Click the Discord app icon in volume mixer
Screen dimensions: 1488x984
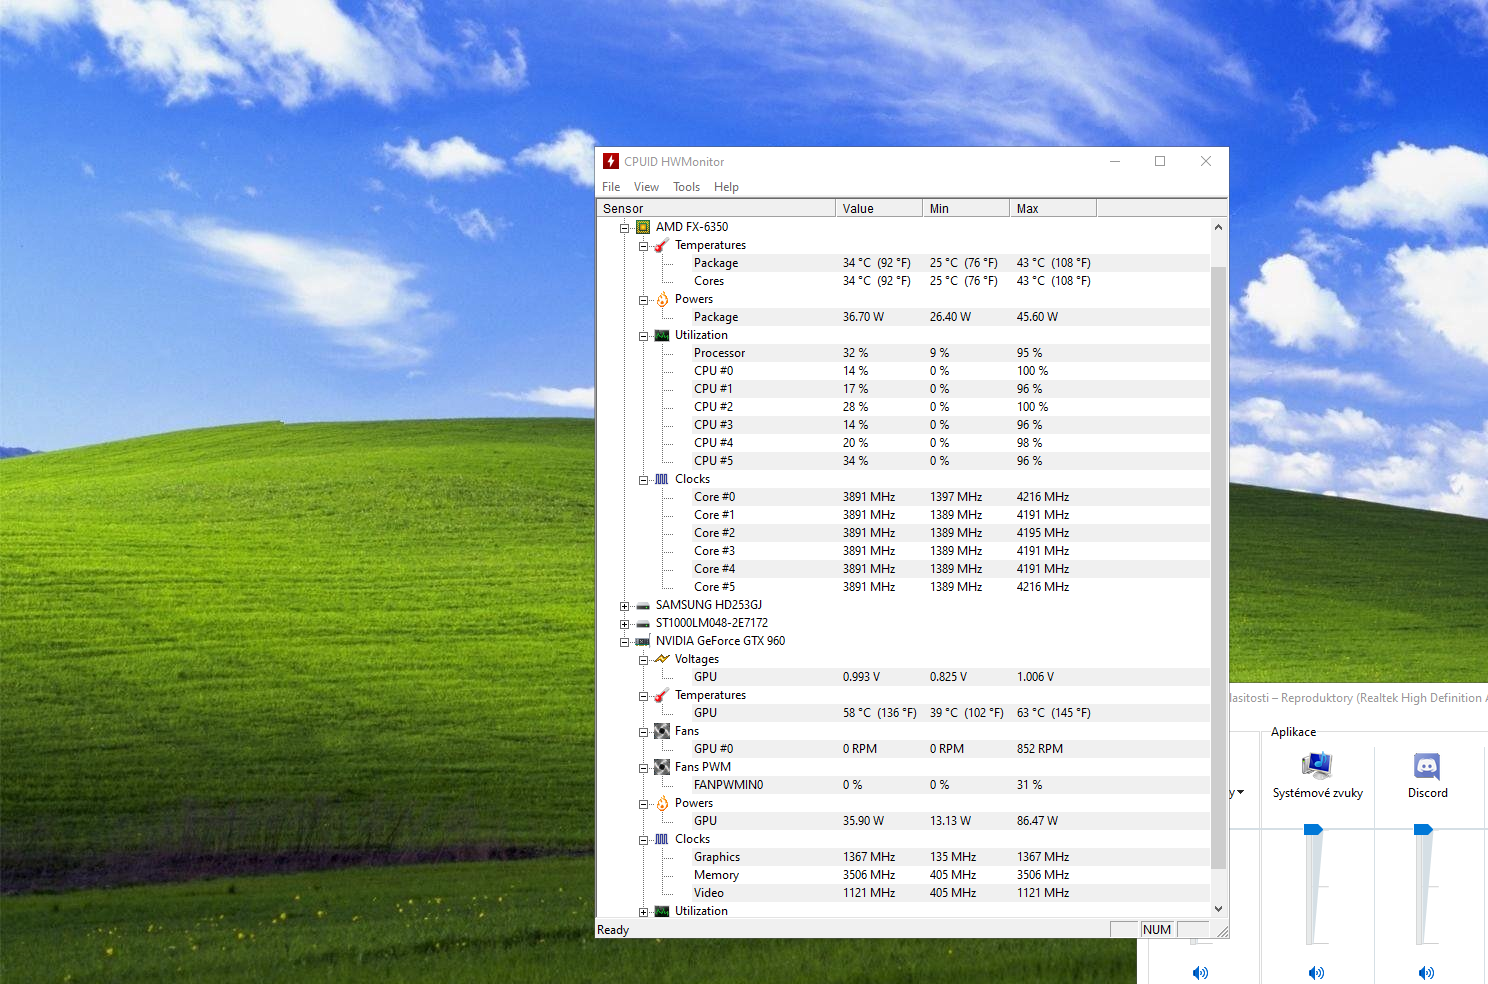[1427, 767]
